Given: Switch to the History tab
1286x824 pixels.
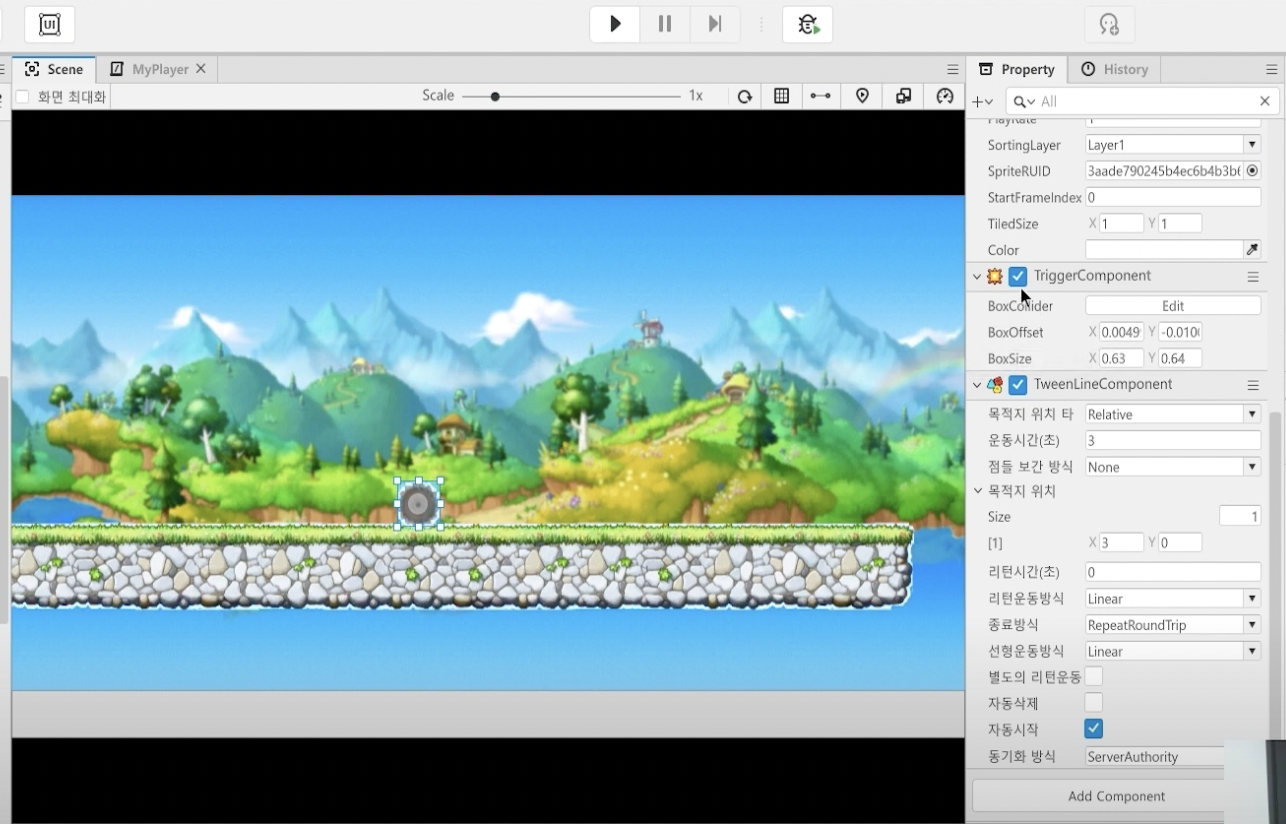Looking at the screenshot, I should click(1115, 69).
